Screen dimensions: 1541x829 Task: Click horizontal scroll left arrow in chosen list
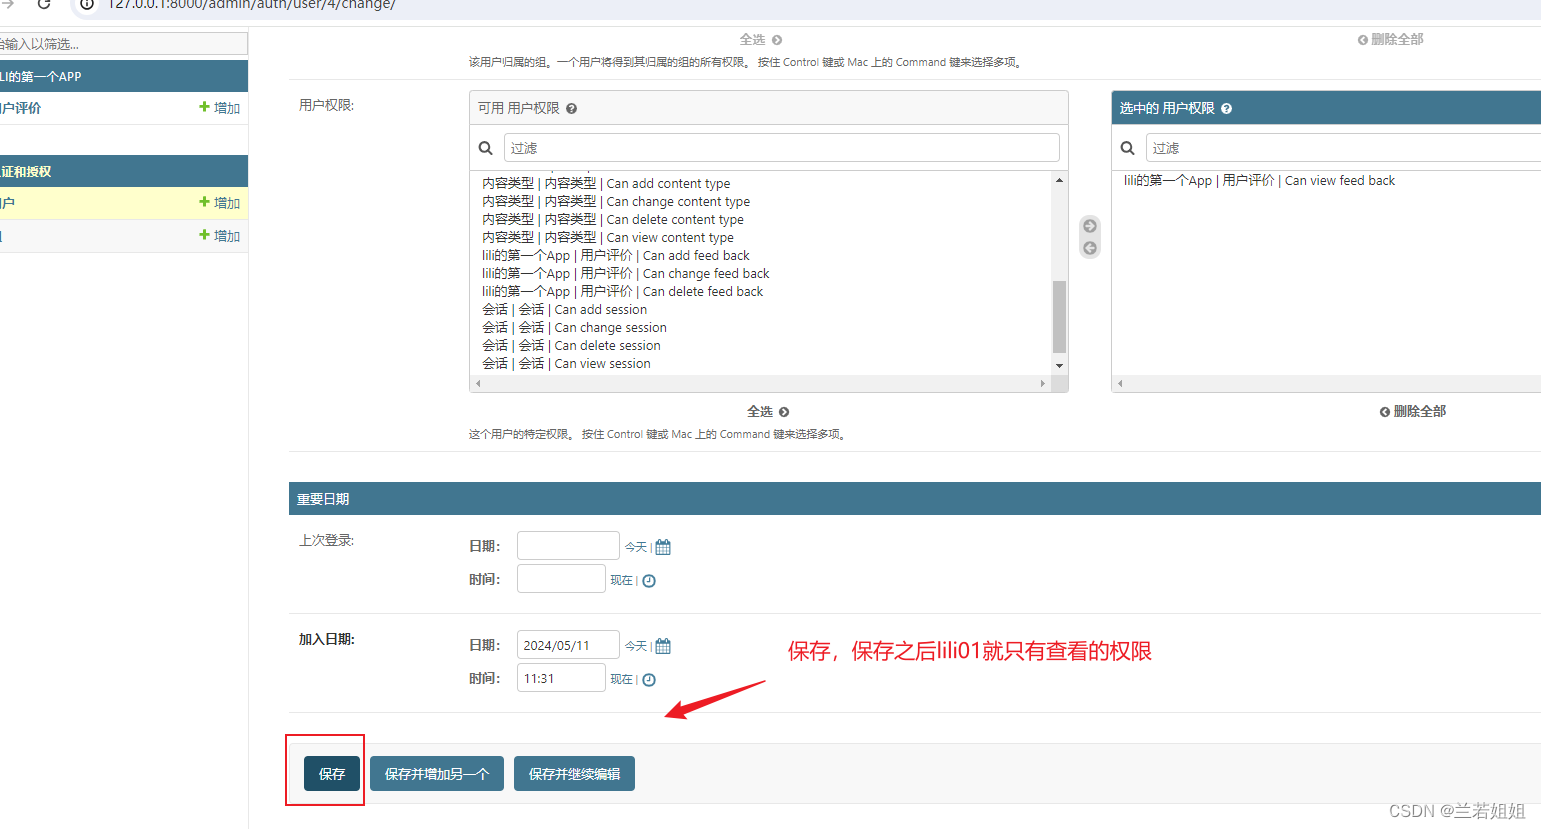point(1120,384)
